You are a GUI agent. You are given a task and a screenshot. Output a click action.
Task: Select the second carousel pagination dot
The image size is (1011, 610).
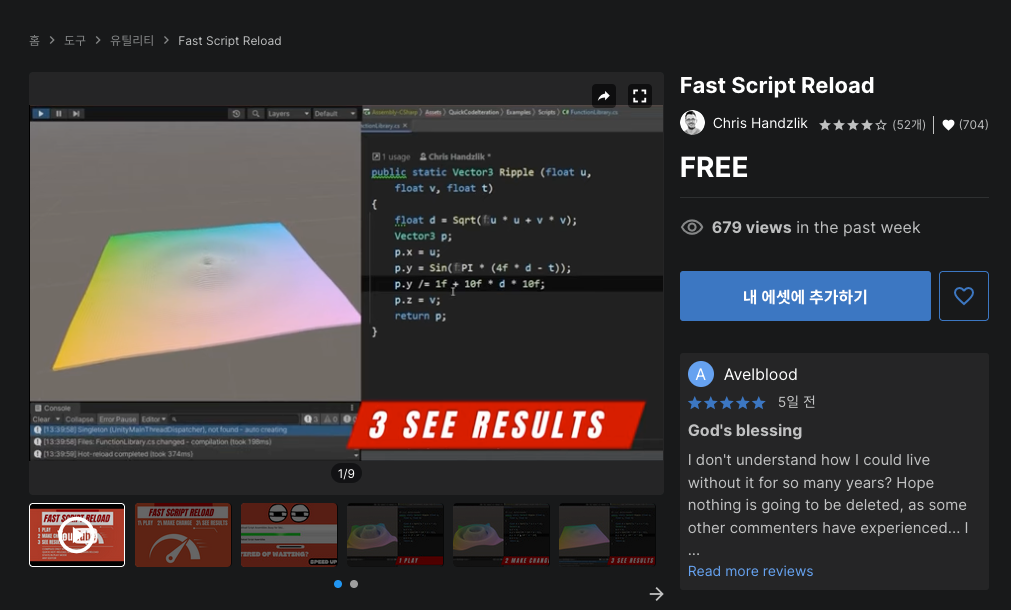coord(353,584)
